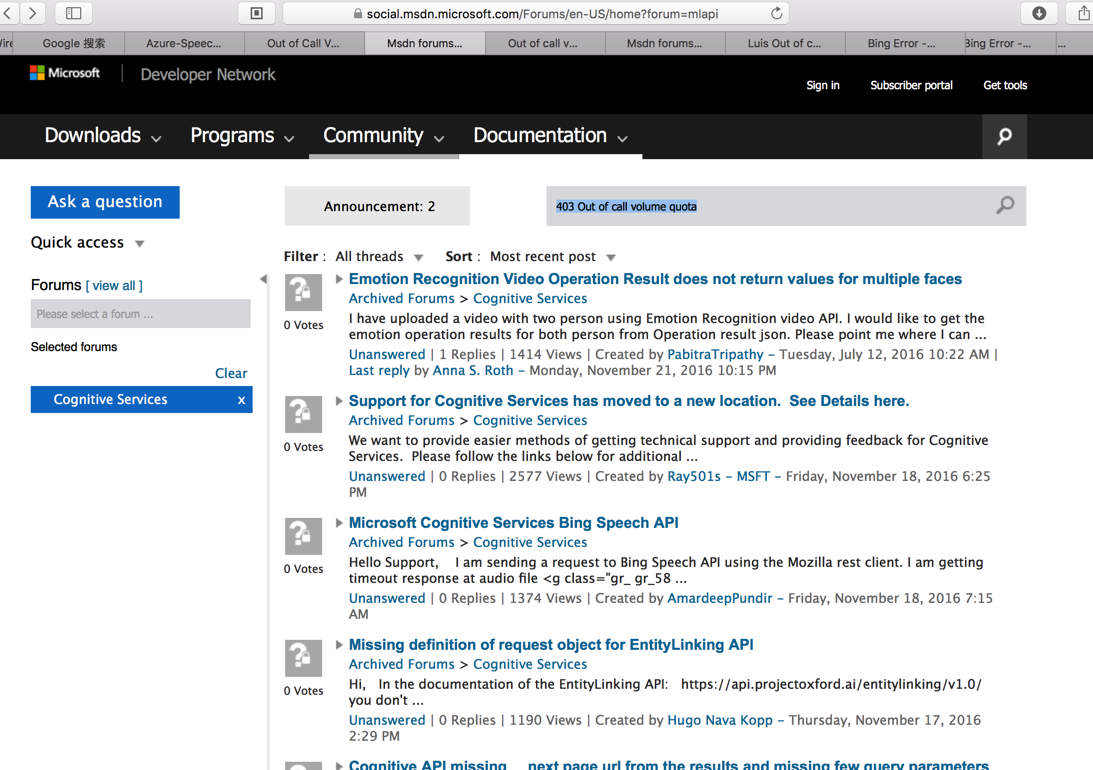
Task: Show more tabs via the tab bar ellipsis
Action: point(1061,43)
